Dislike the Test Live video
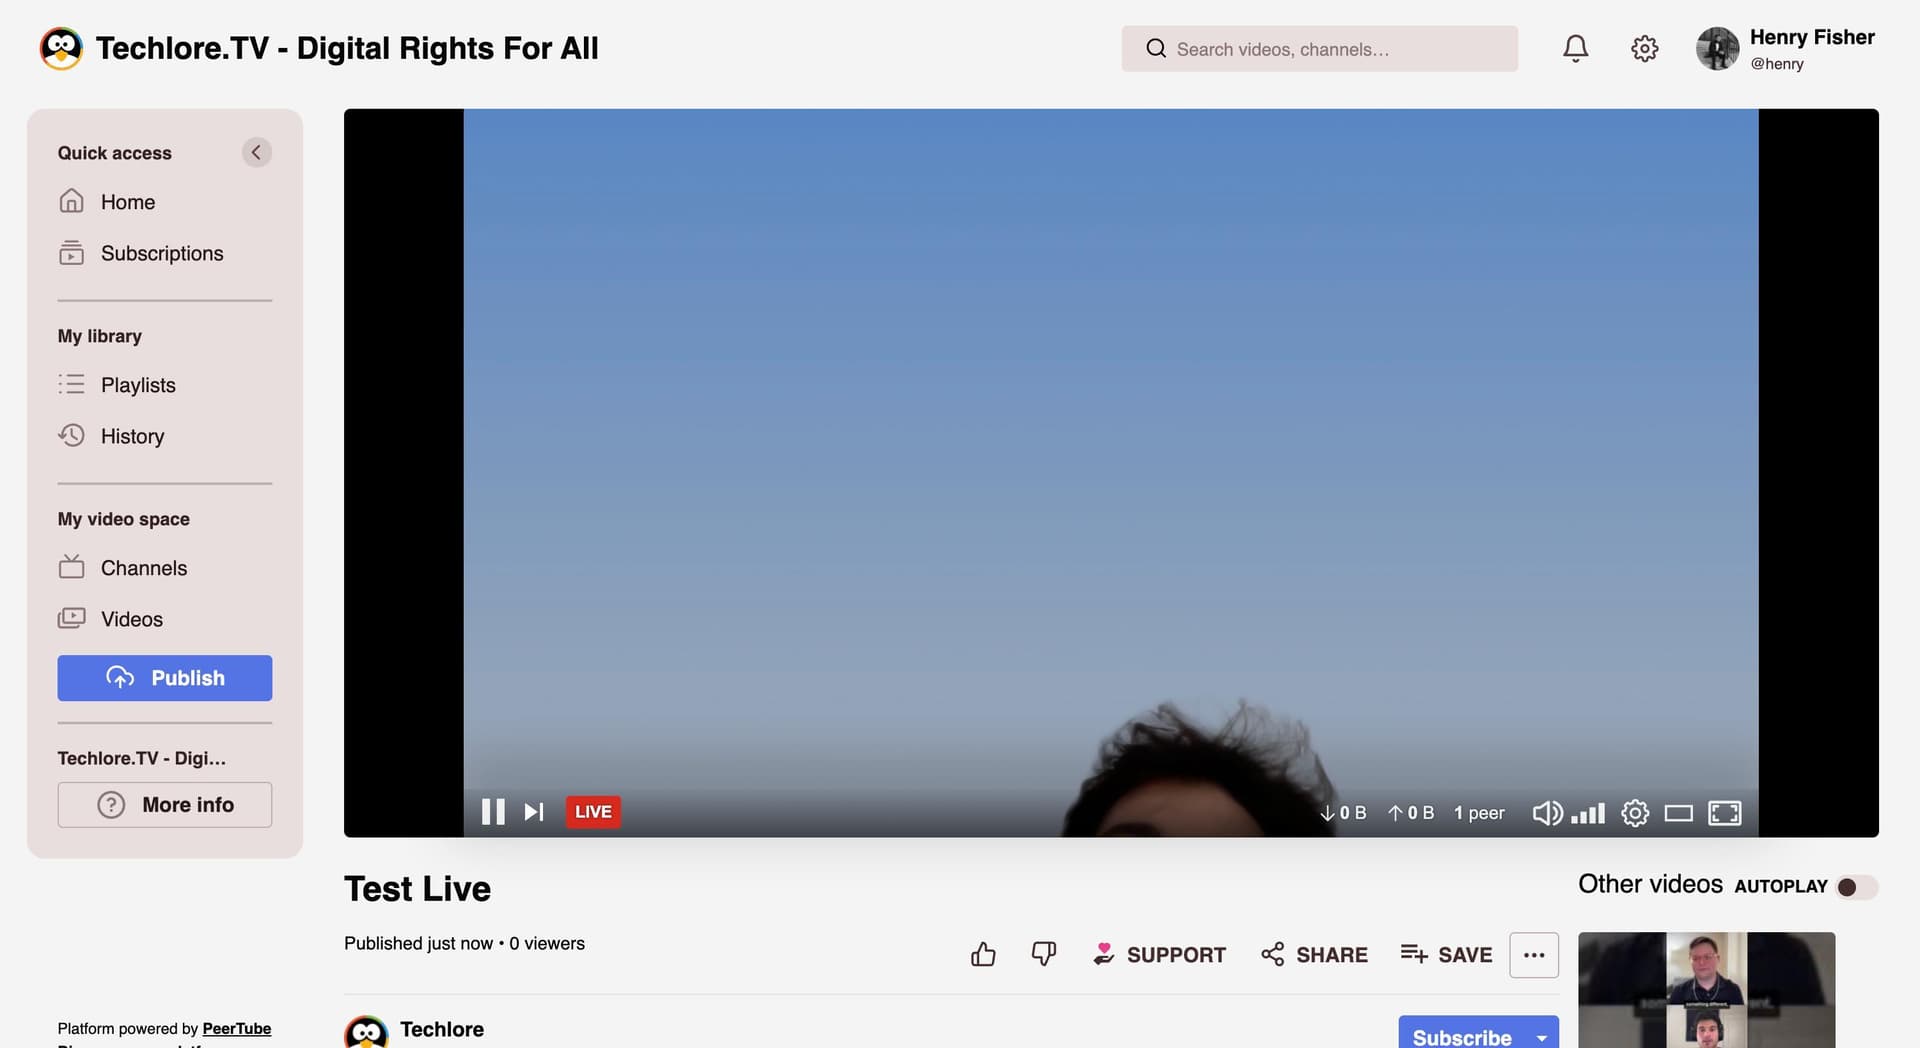Viewport: 1920px width, 1048px height. [1044, 955]
